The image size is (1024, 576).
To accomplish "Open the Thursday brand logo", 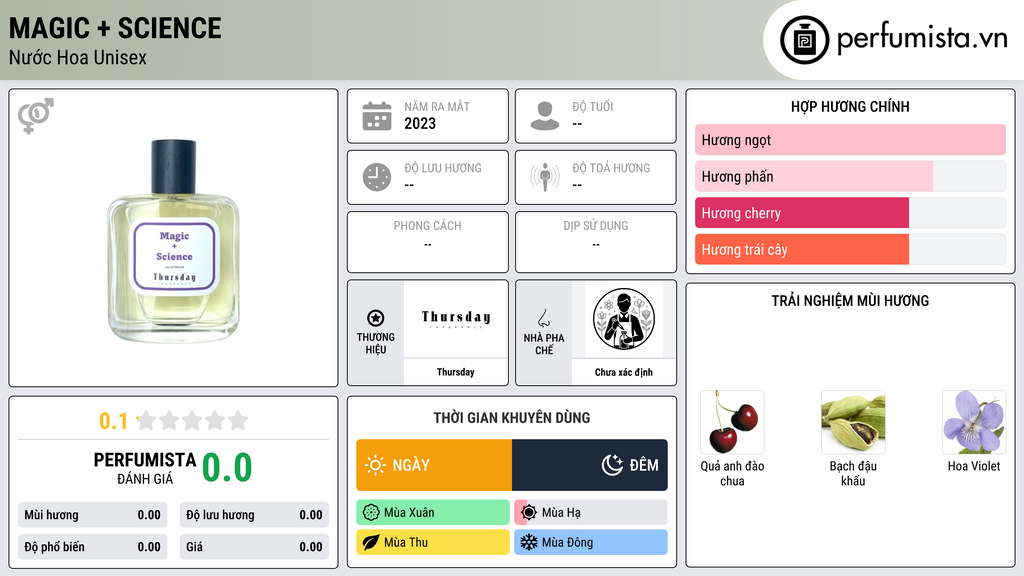I will click(x=456, y=319).
